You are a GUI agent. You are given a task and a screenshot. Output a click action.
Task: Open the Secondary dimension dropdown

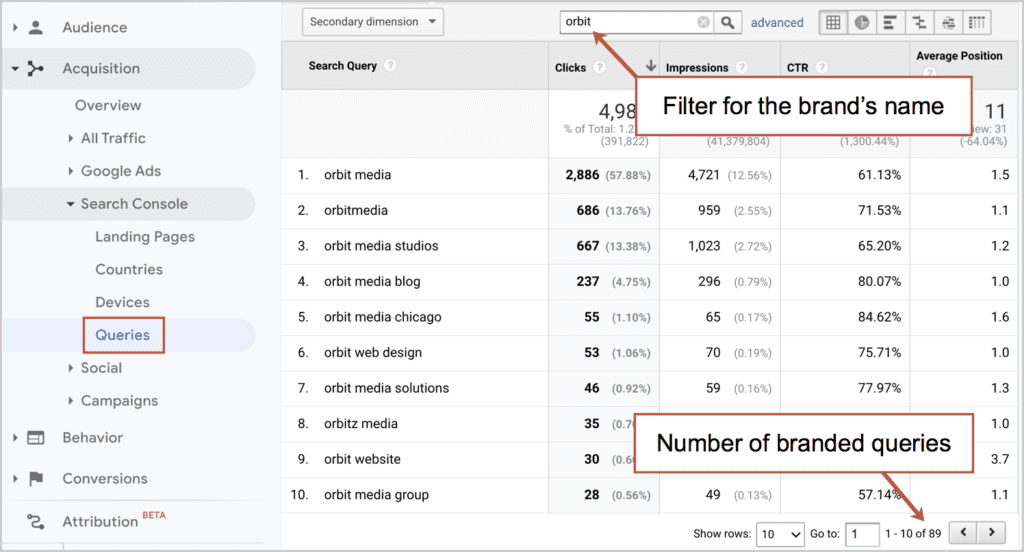pos(373,22)
